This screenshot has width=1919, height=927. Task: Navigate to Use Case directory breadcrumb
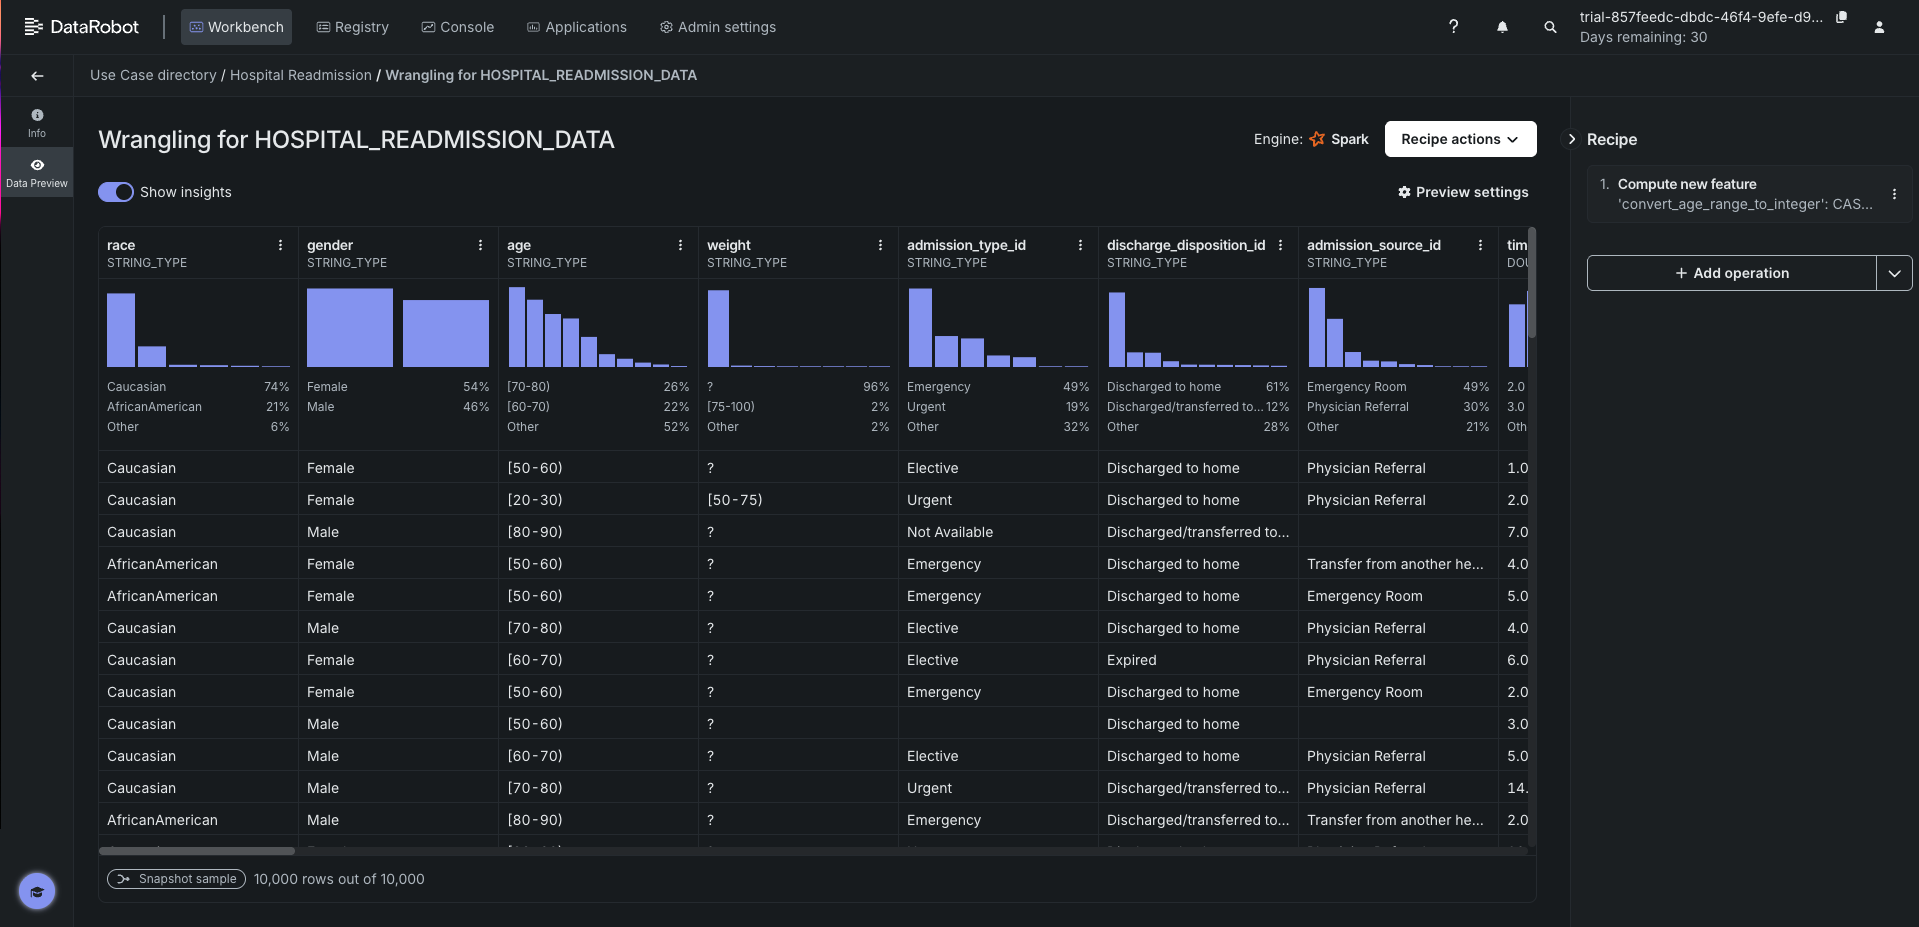[x=153, y=75]
